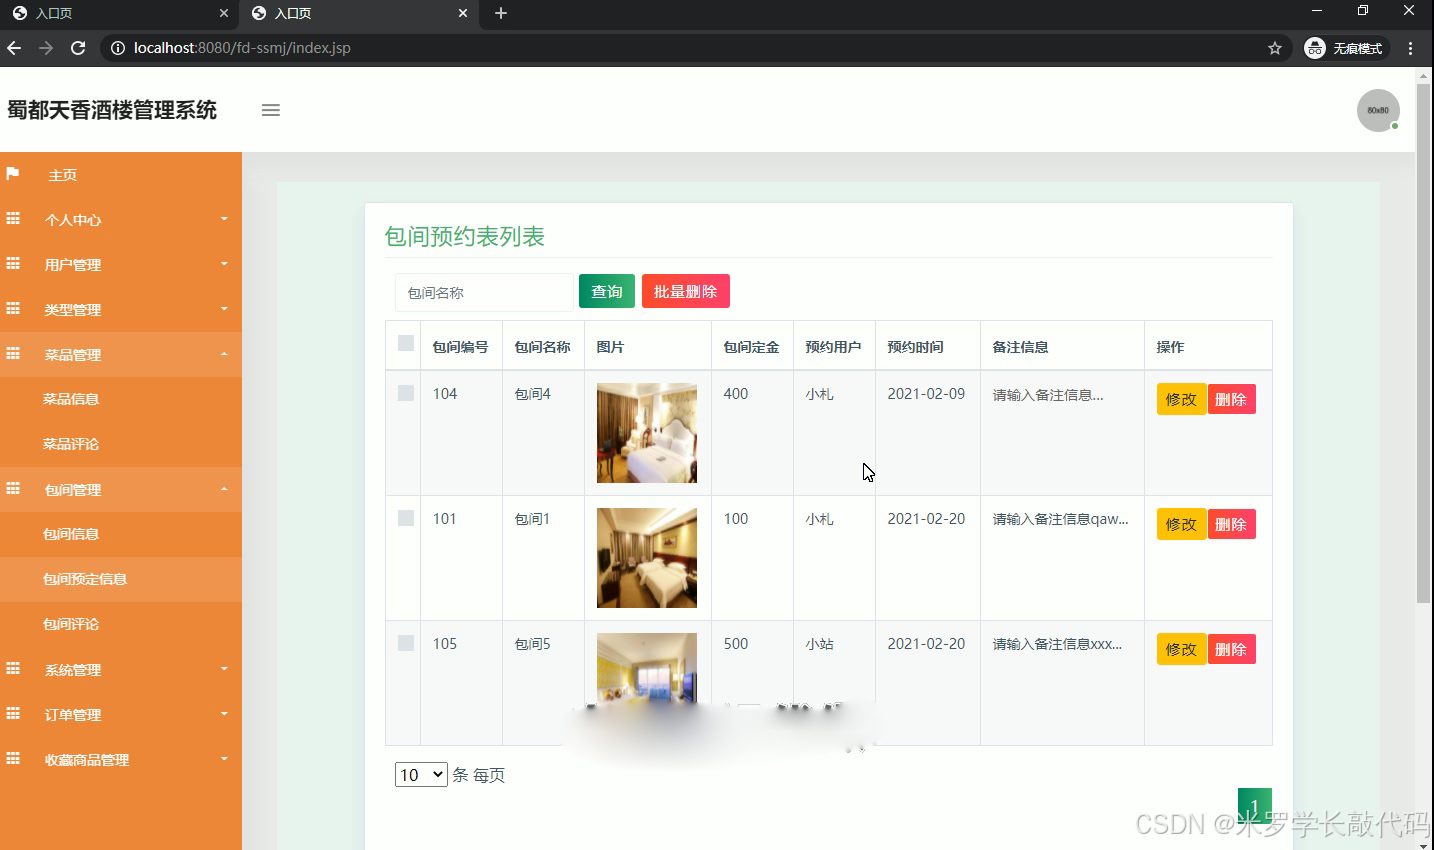Open the per-page count dropdown showing 10
The image size is (1434, 850).
point(420,774)
